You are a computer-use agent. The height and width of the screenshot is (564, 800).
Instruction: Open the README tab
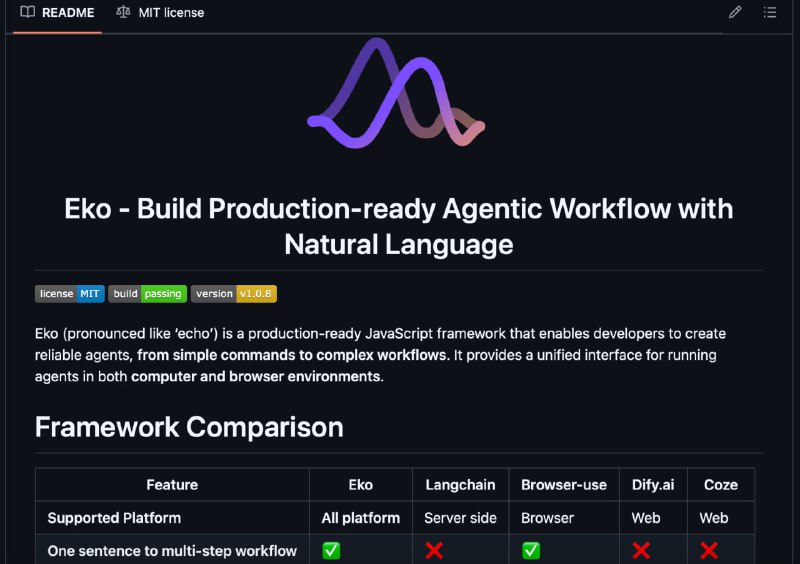pos(57,13)
